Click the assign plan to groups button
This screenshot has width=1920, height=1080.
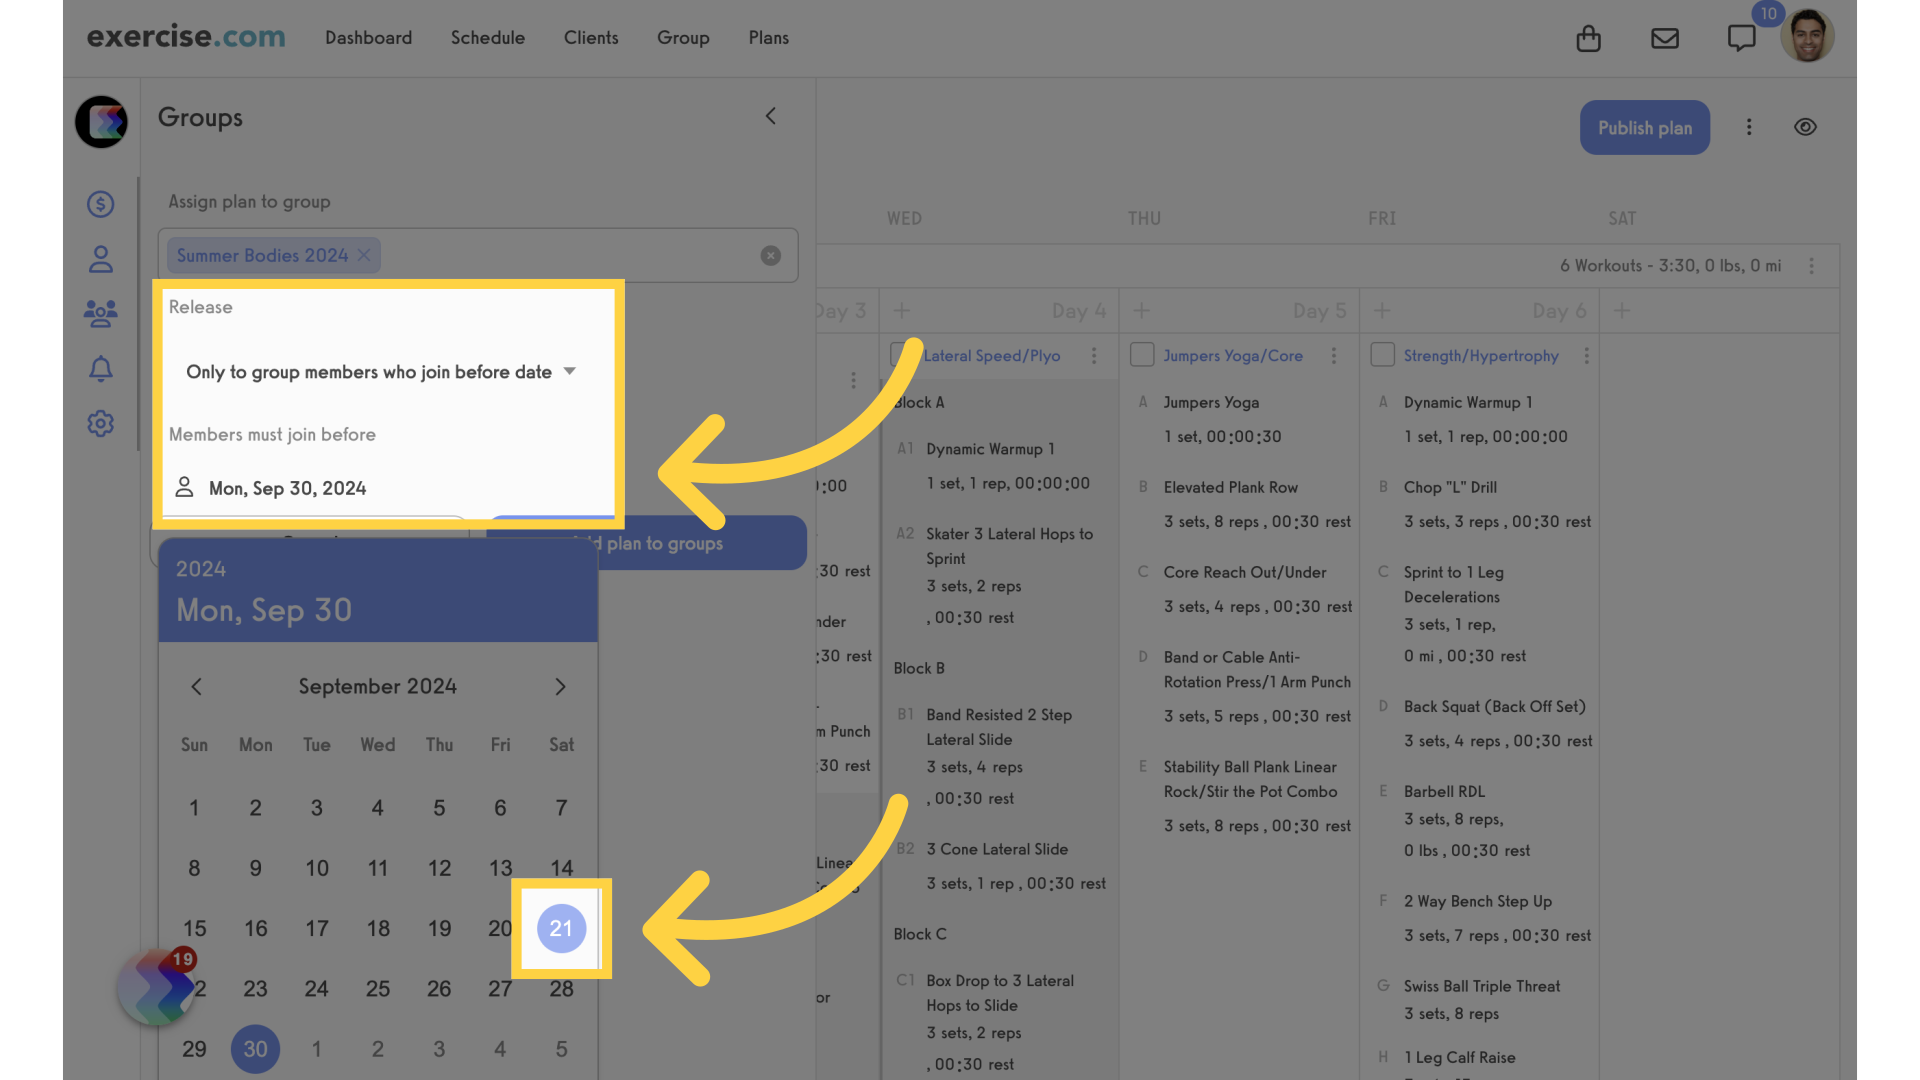[646, 543]
